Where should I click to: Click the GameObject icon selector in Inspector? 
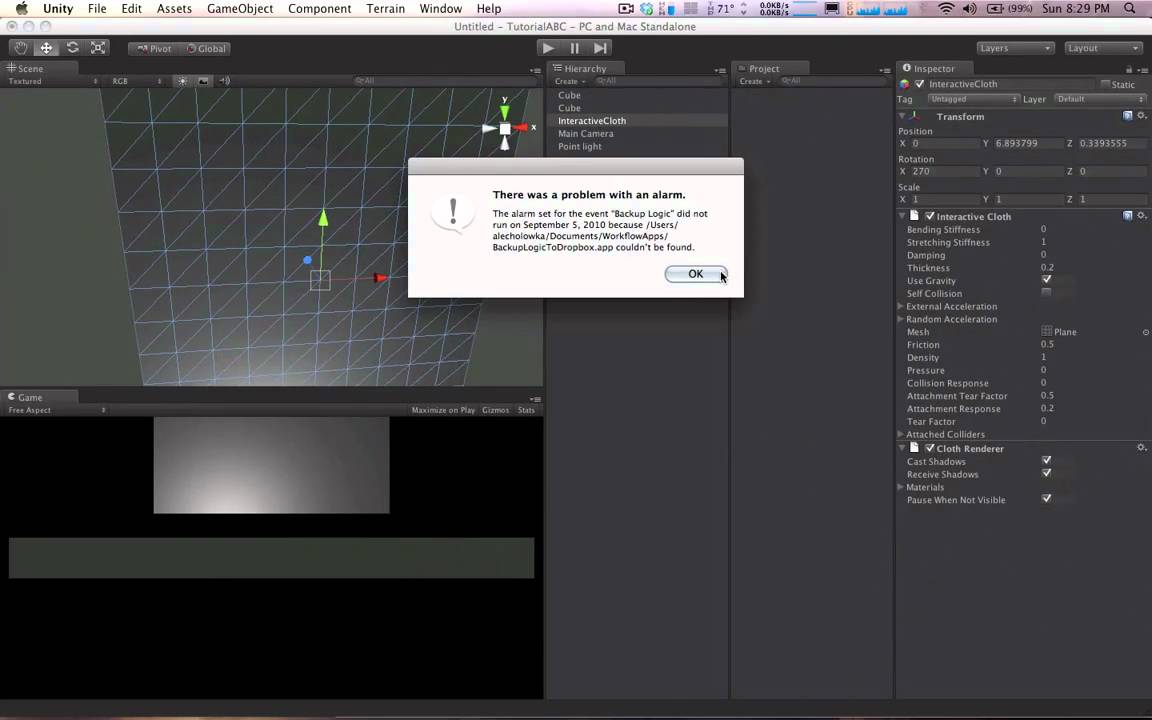(904, 84)
